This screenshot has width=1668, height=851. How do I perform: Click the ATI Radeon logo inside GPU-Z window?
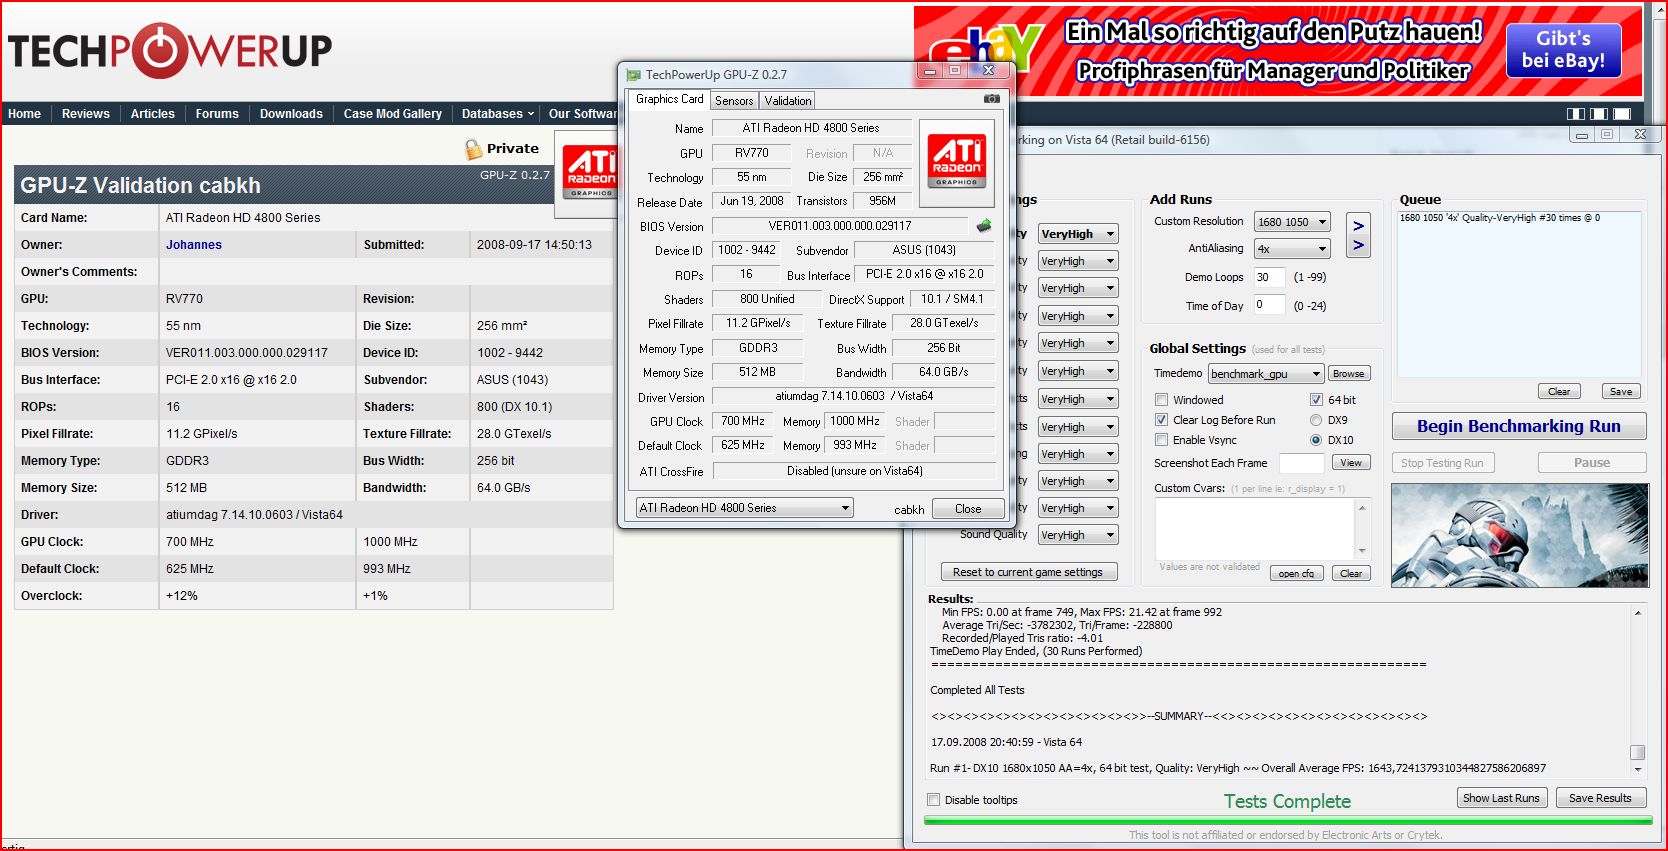pos(957,162)
